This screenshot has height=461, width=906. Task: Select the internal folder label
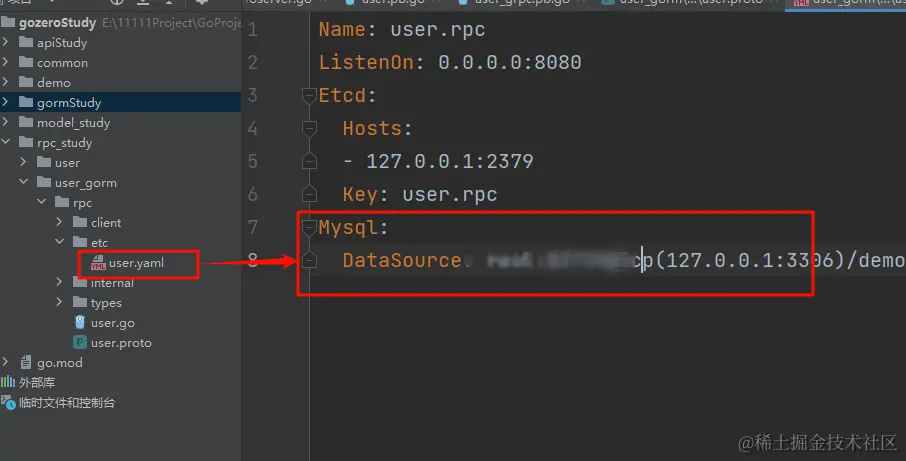tap(112, 283)
